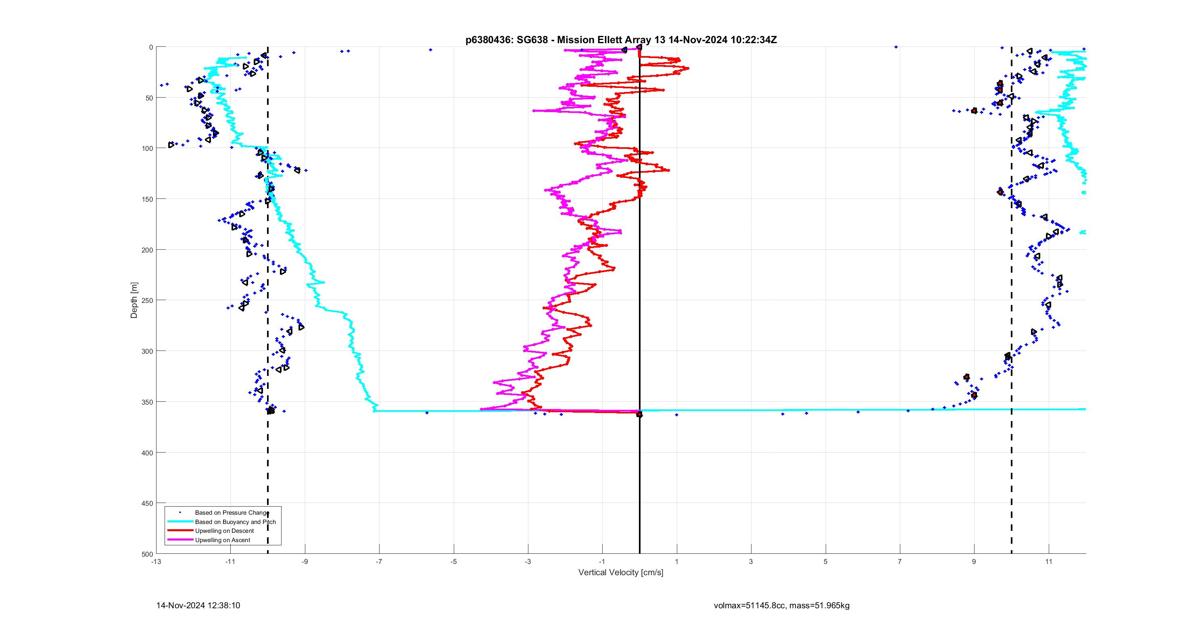Click positive x-axis tick label '9'
The width and height of the screenshot is (1200, 622).
[974, 562]
